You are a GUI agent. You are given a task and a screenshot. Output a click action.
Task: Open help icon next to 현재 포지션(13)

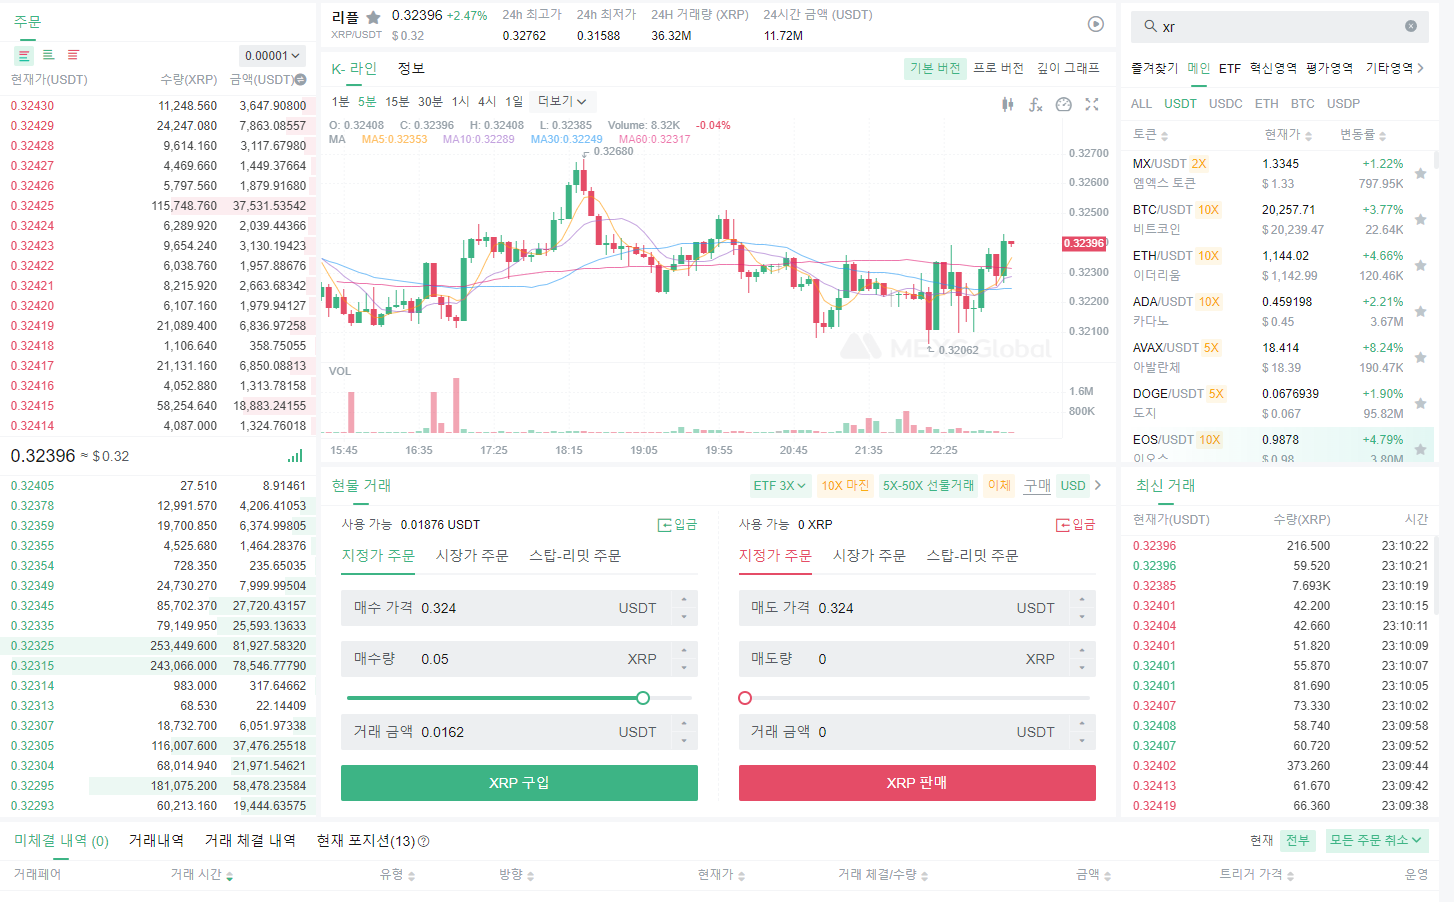[x=423, y=841]
